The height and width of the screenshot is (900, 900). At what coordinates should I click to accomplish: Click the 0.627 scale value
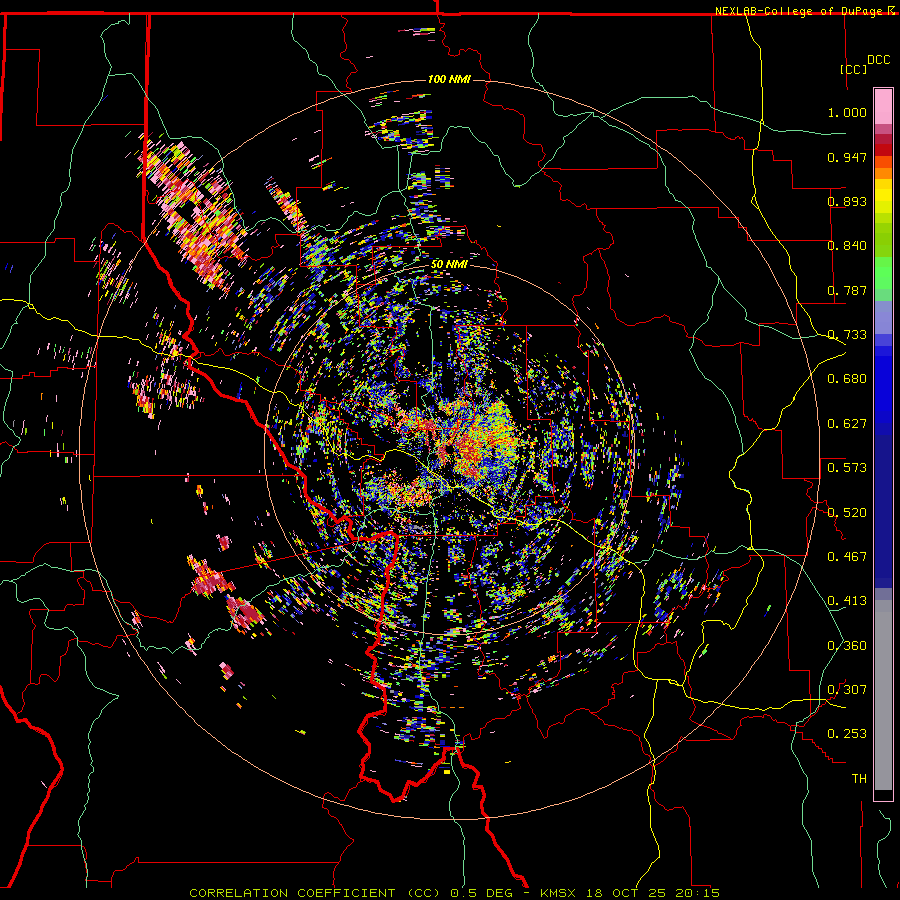coord(847,424)
